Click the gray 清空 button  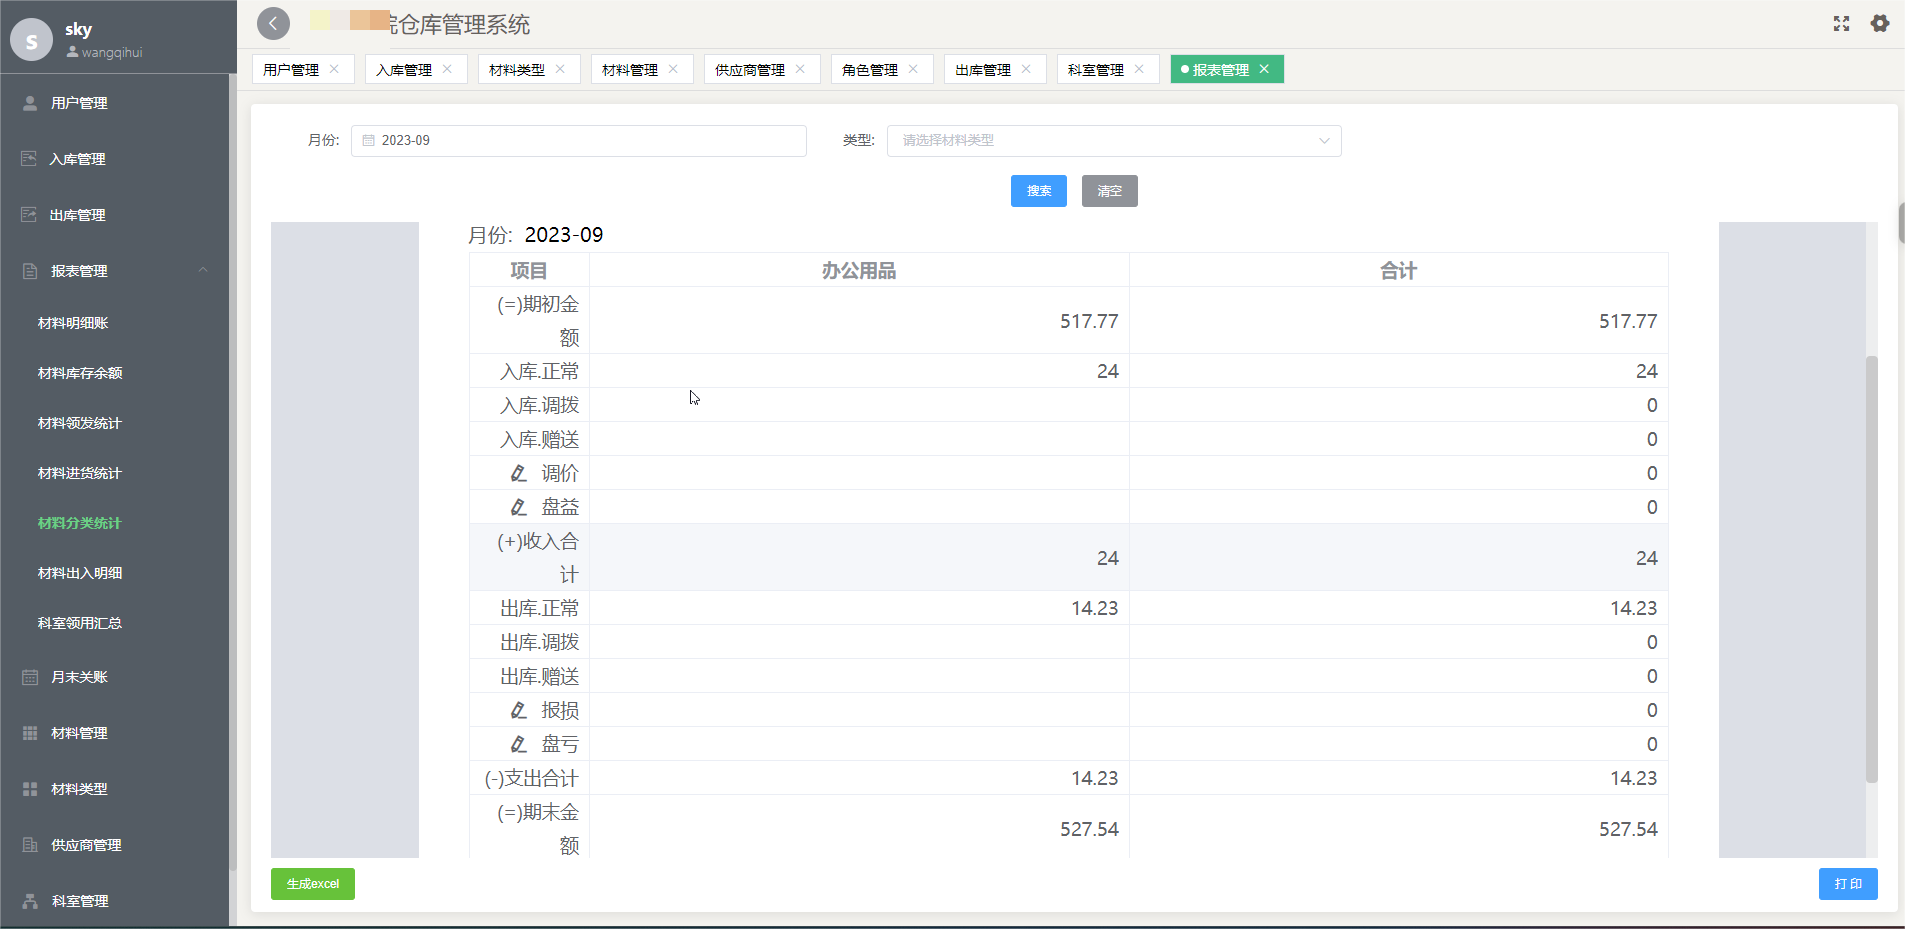(x=1110, y=191)
